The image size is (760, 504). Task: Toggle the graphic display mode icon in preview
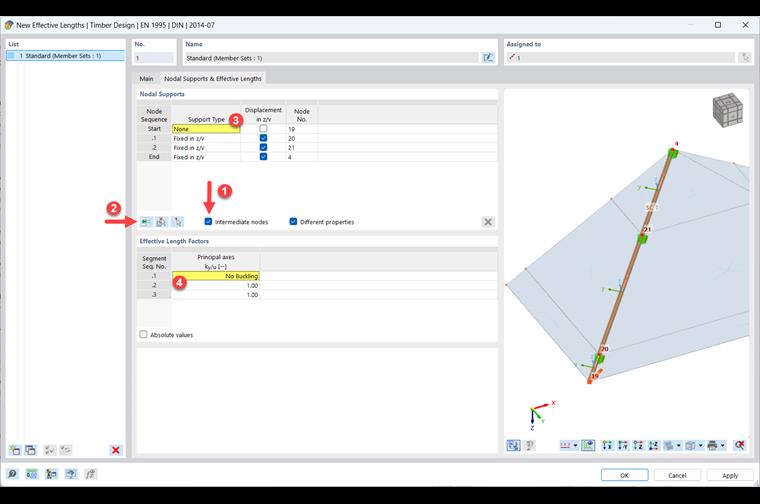pyautogui.click(x=588, y=445)
